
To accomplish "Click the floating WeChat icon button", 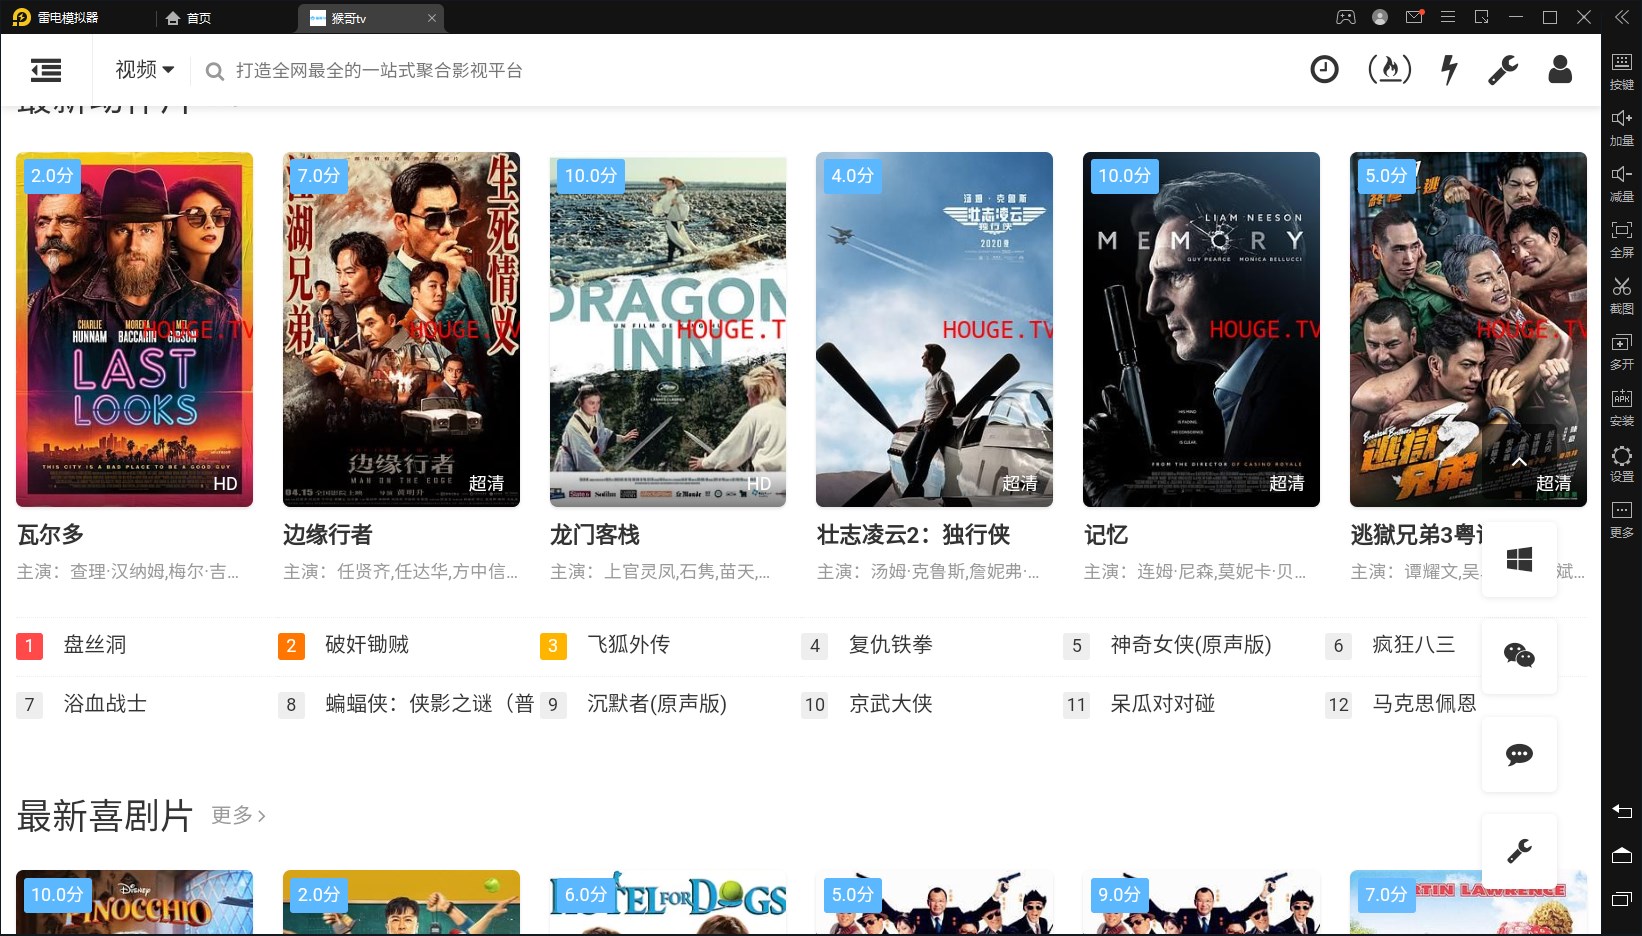I will 1519,656.
